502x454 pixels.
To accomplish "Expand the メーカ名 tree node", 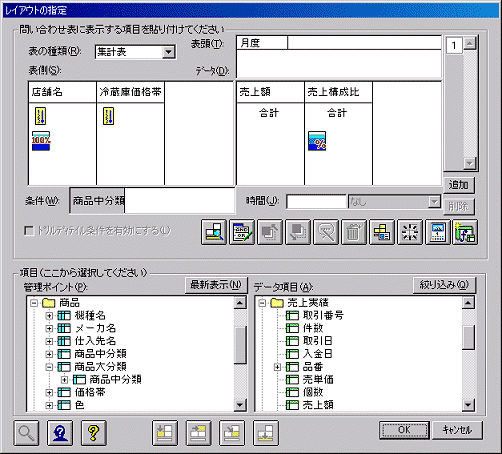I will click(x=49, y=328).
